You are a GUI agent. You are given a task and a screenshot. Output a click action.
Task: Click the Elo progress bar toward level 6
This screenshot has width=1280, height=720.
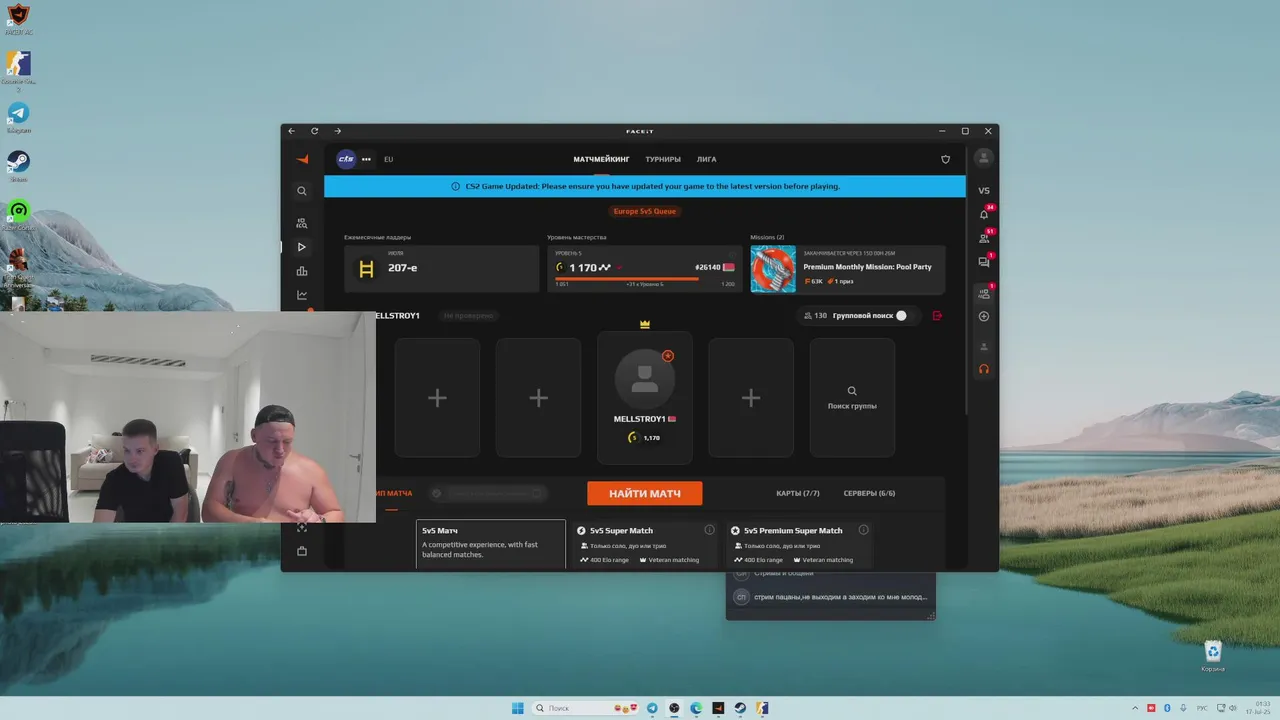[645, 279]
